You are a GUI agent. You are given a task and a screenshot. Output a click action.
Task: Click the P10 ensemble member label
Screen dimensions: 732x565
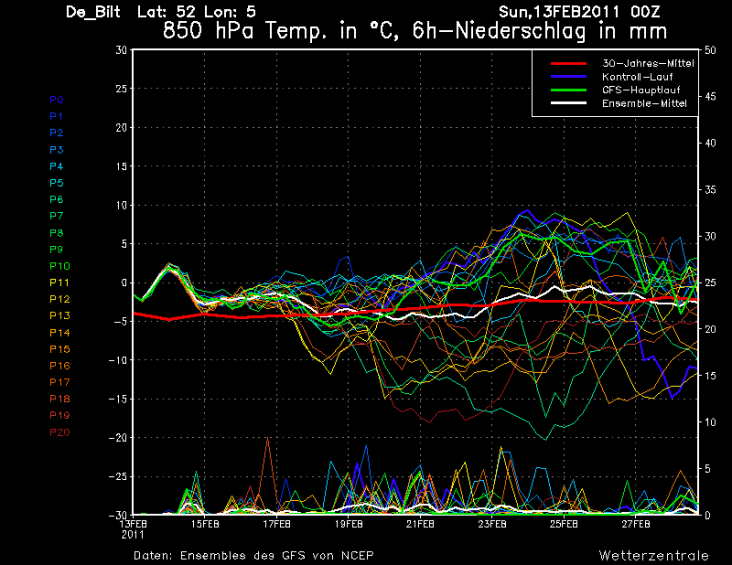pos(60,266)
